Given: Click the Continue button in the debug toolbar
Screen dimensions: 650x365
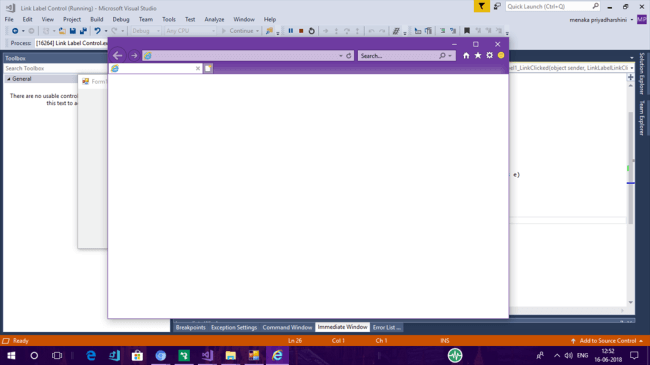Looking at the screenshot, I should pos(238,31).
